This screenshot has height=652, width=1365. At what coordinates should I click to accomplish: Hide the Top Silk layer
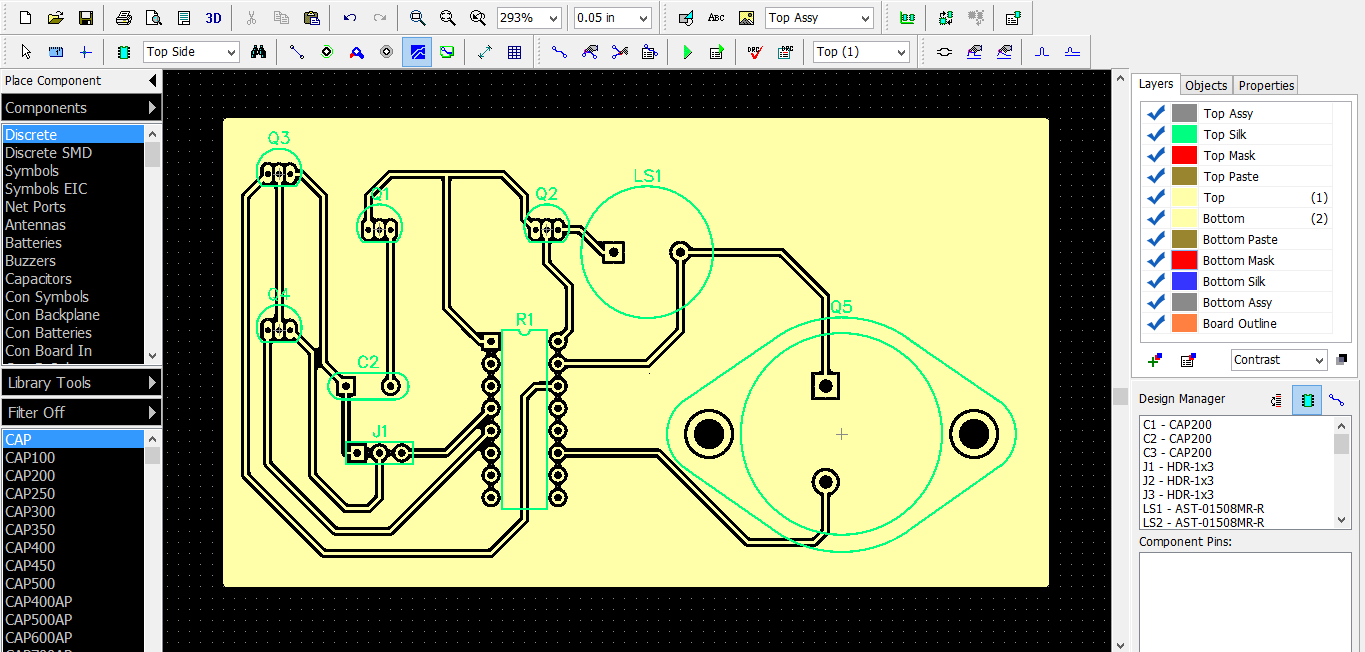pos(1156,133)
